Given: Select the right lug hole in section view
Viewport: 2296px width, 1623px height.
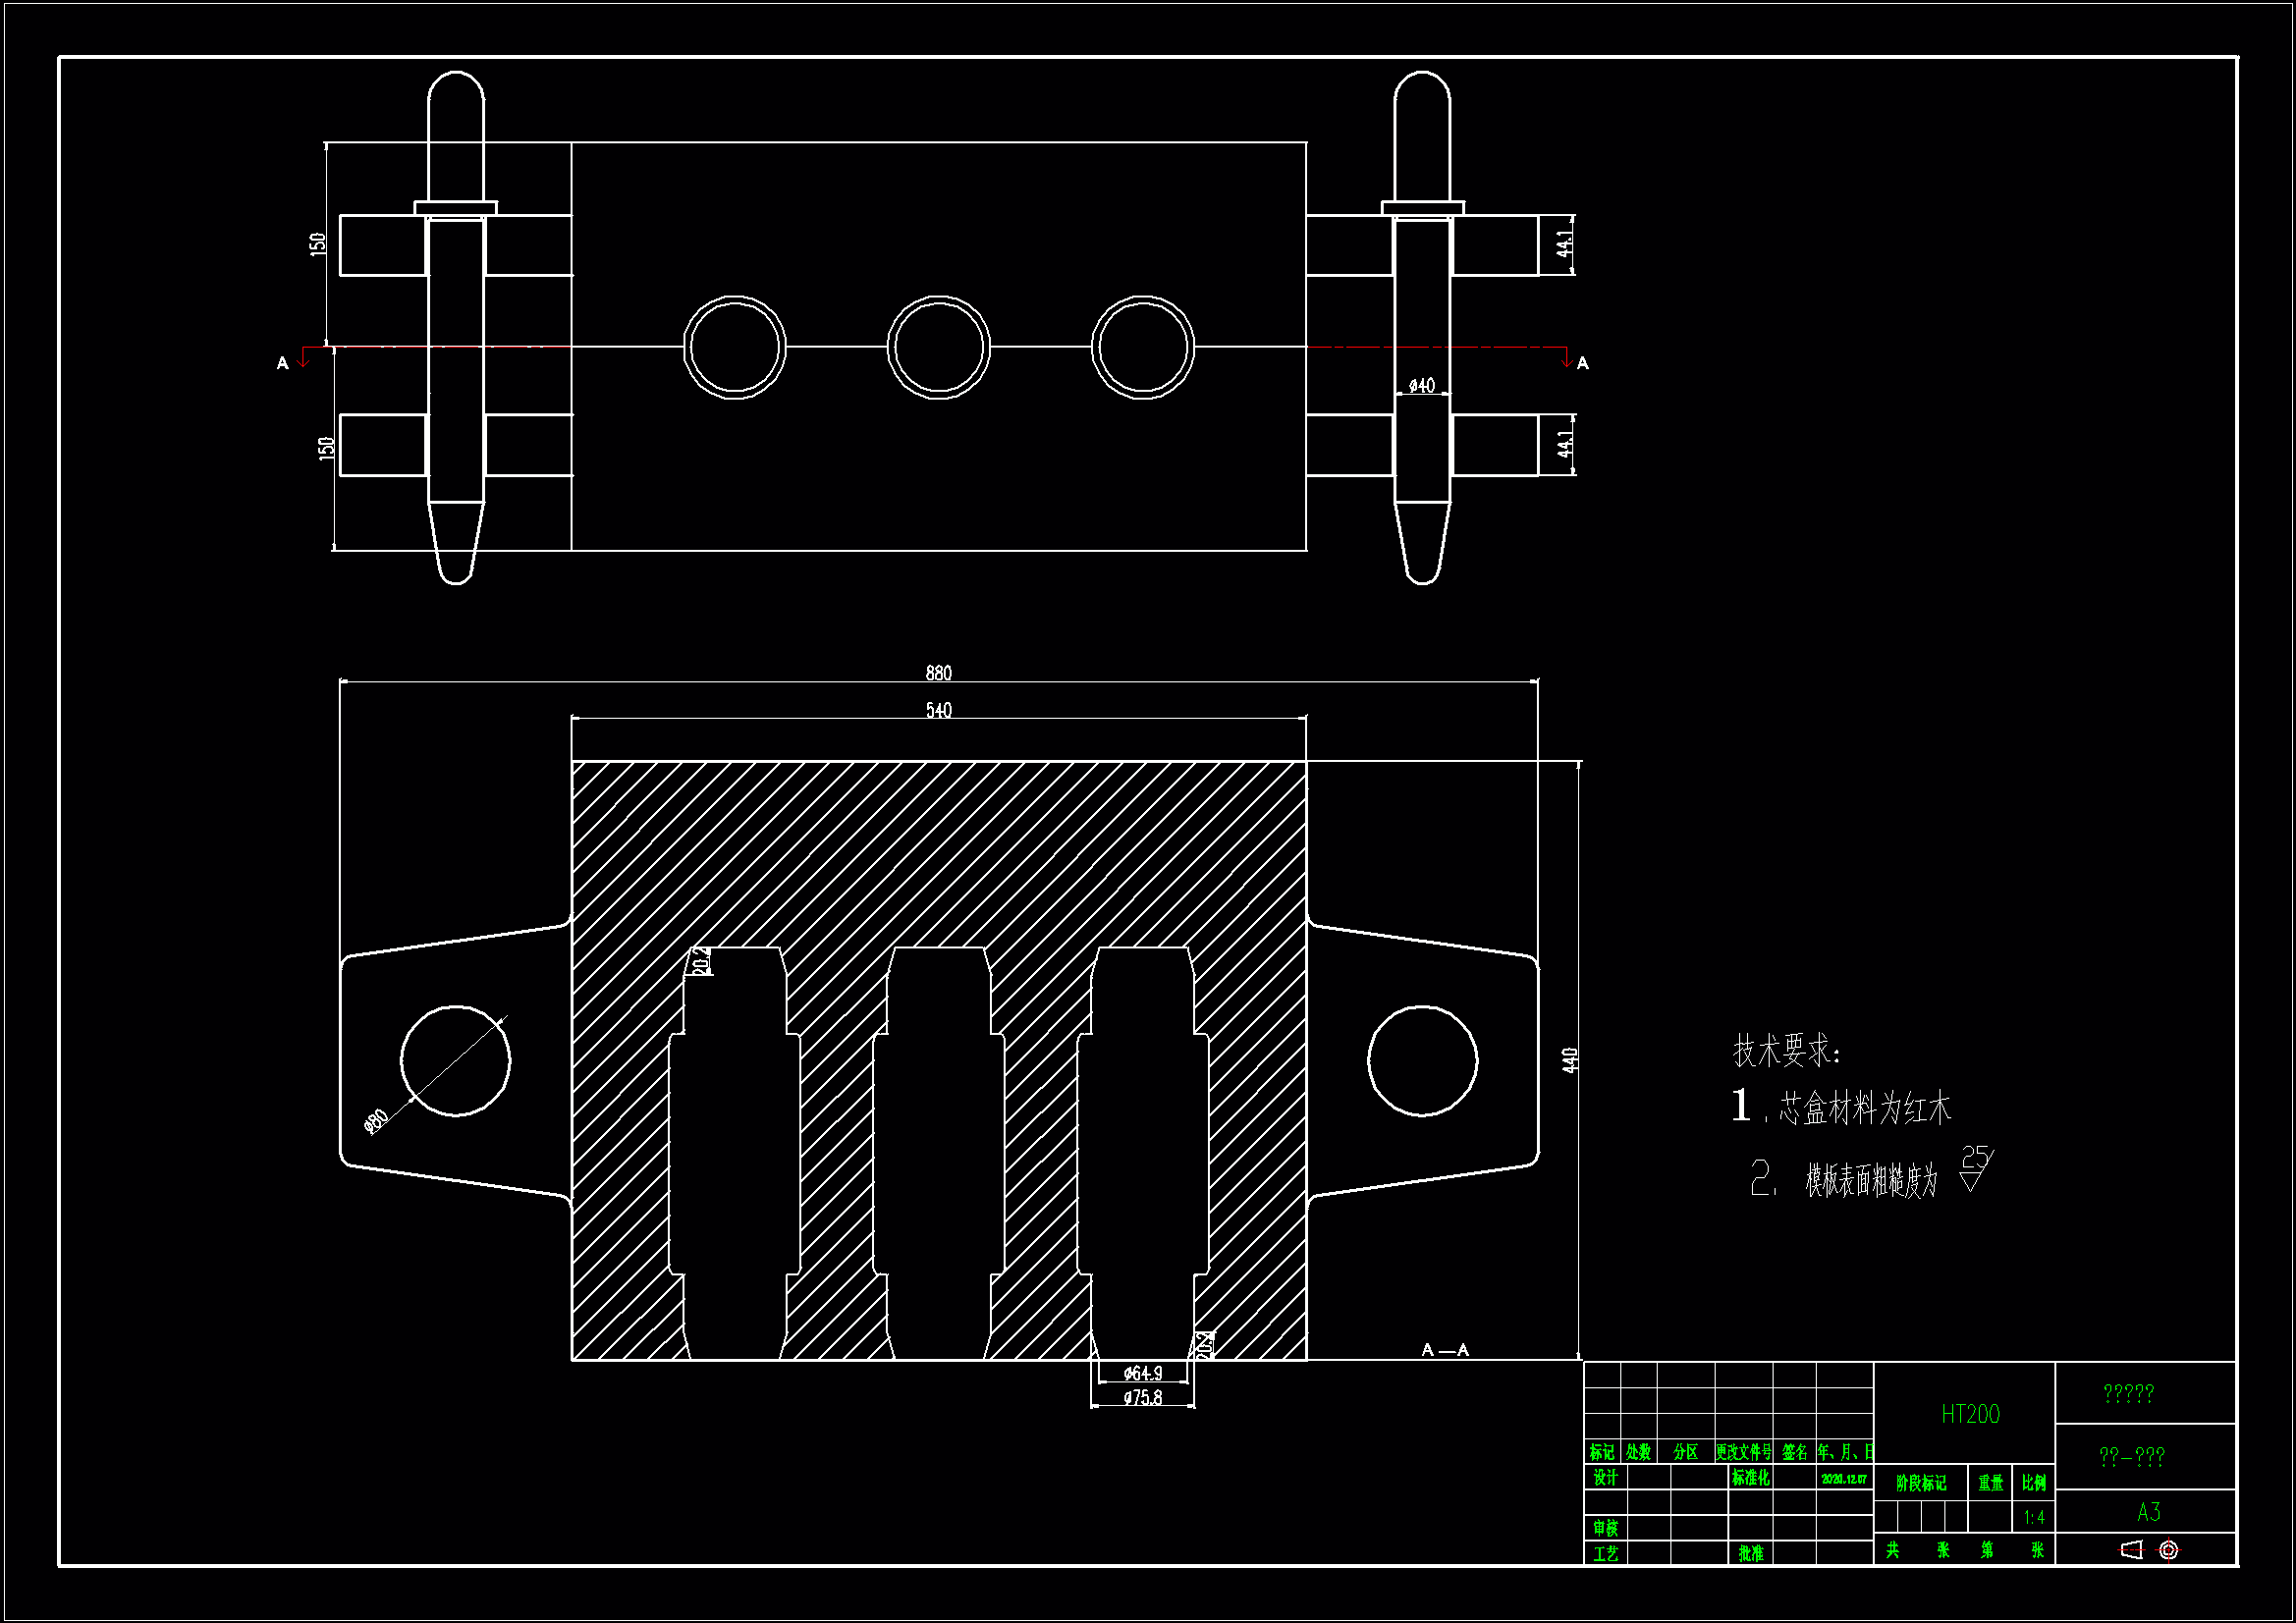Looking at the screenshot, I should pos(1422,1060).
